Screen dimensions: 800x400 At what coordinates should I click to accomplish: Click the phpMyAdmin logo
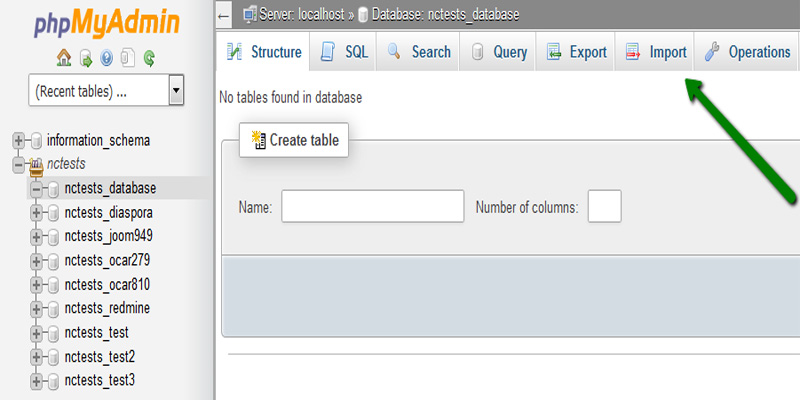[107, 24]
